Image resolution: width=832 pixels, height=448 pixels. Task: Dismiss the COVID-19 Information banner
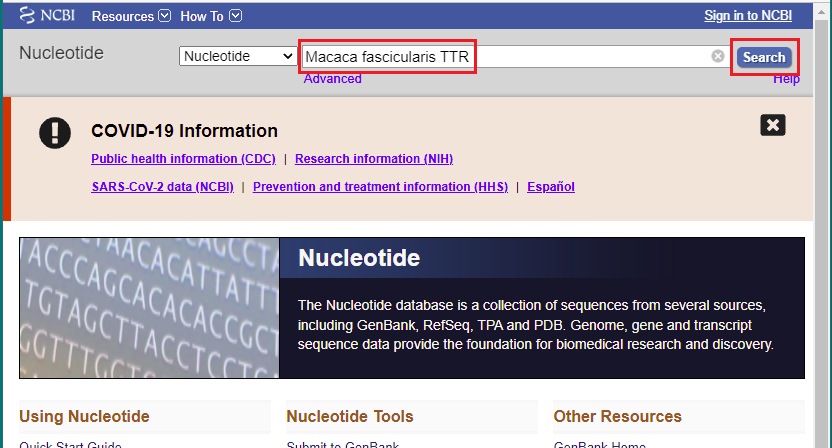[773, 125]
